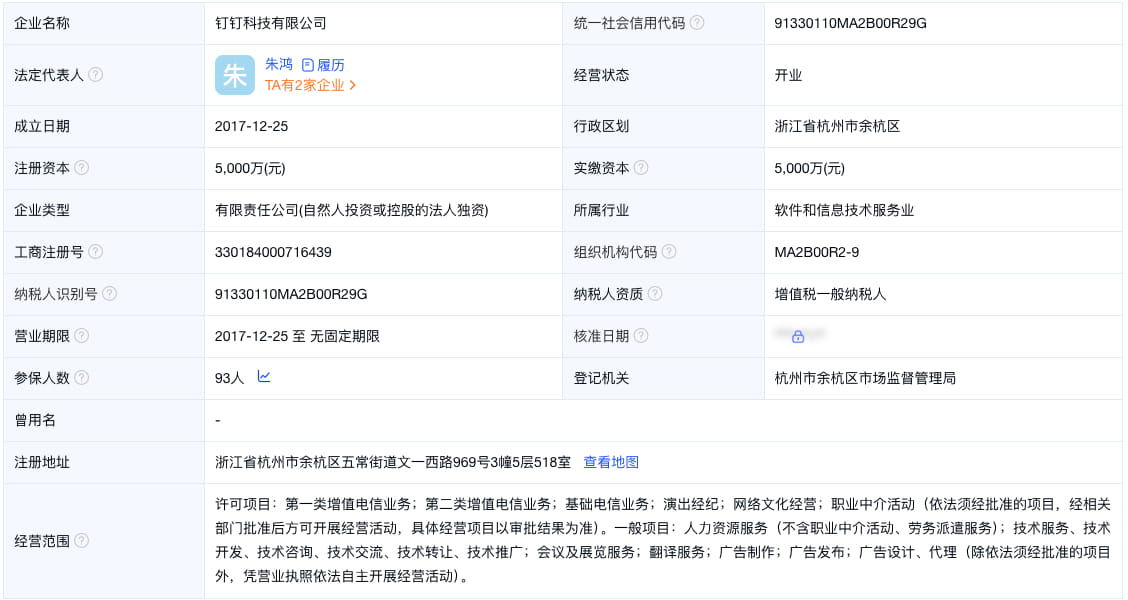The image size is (1128, 600).
Task: Click help icon next to 统一社会信用代码
Action: pos(696,23)
